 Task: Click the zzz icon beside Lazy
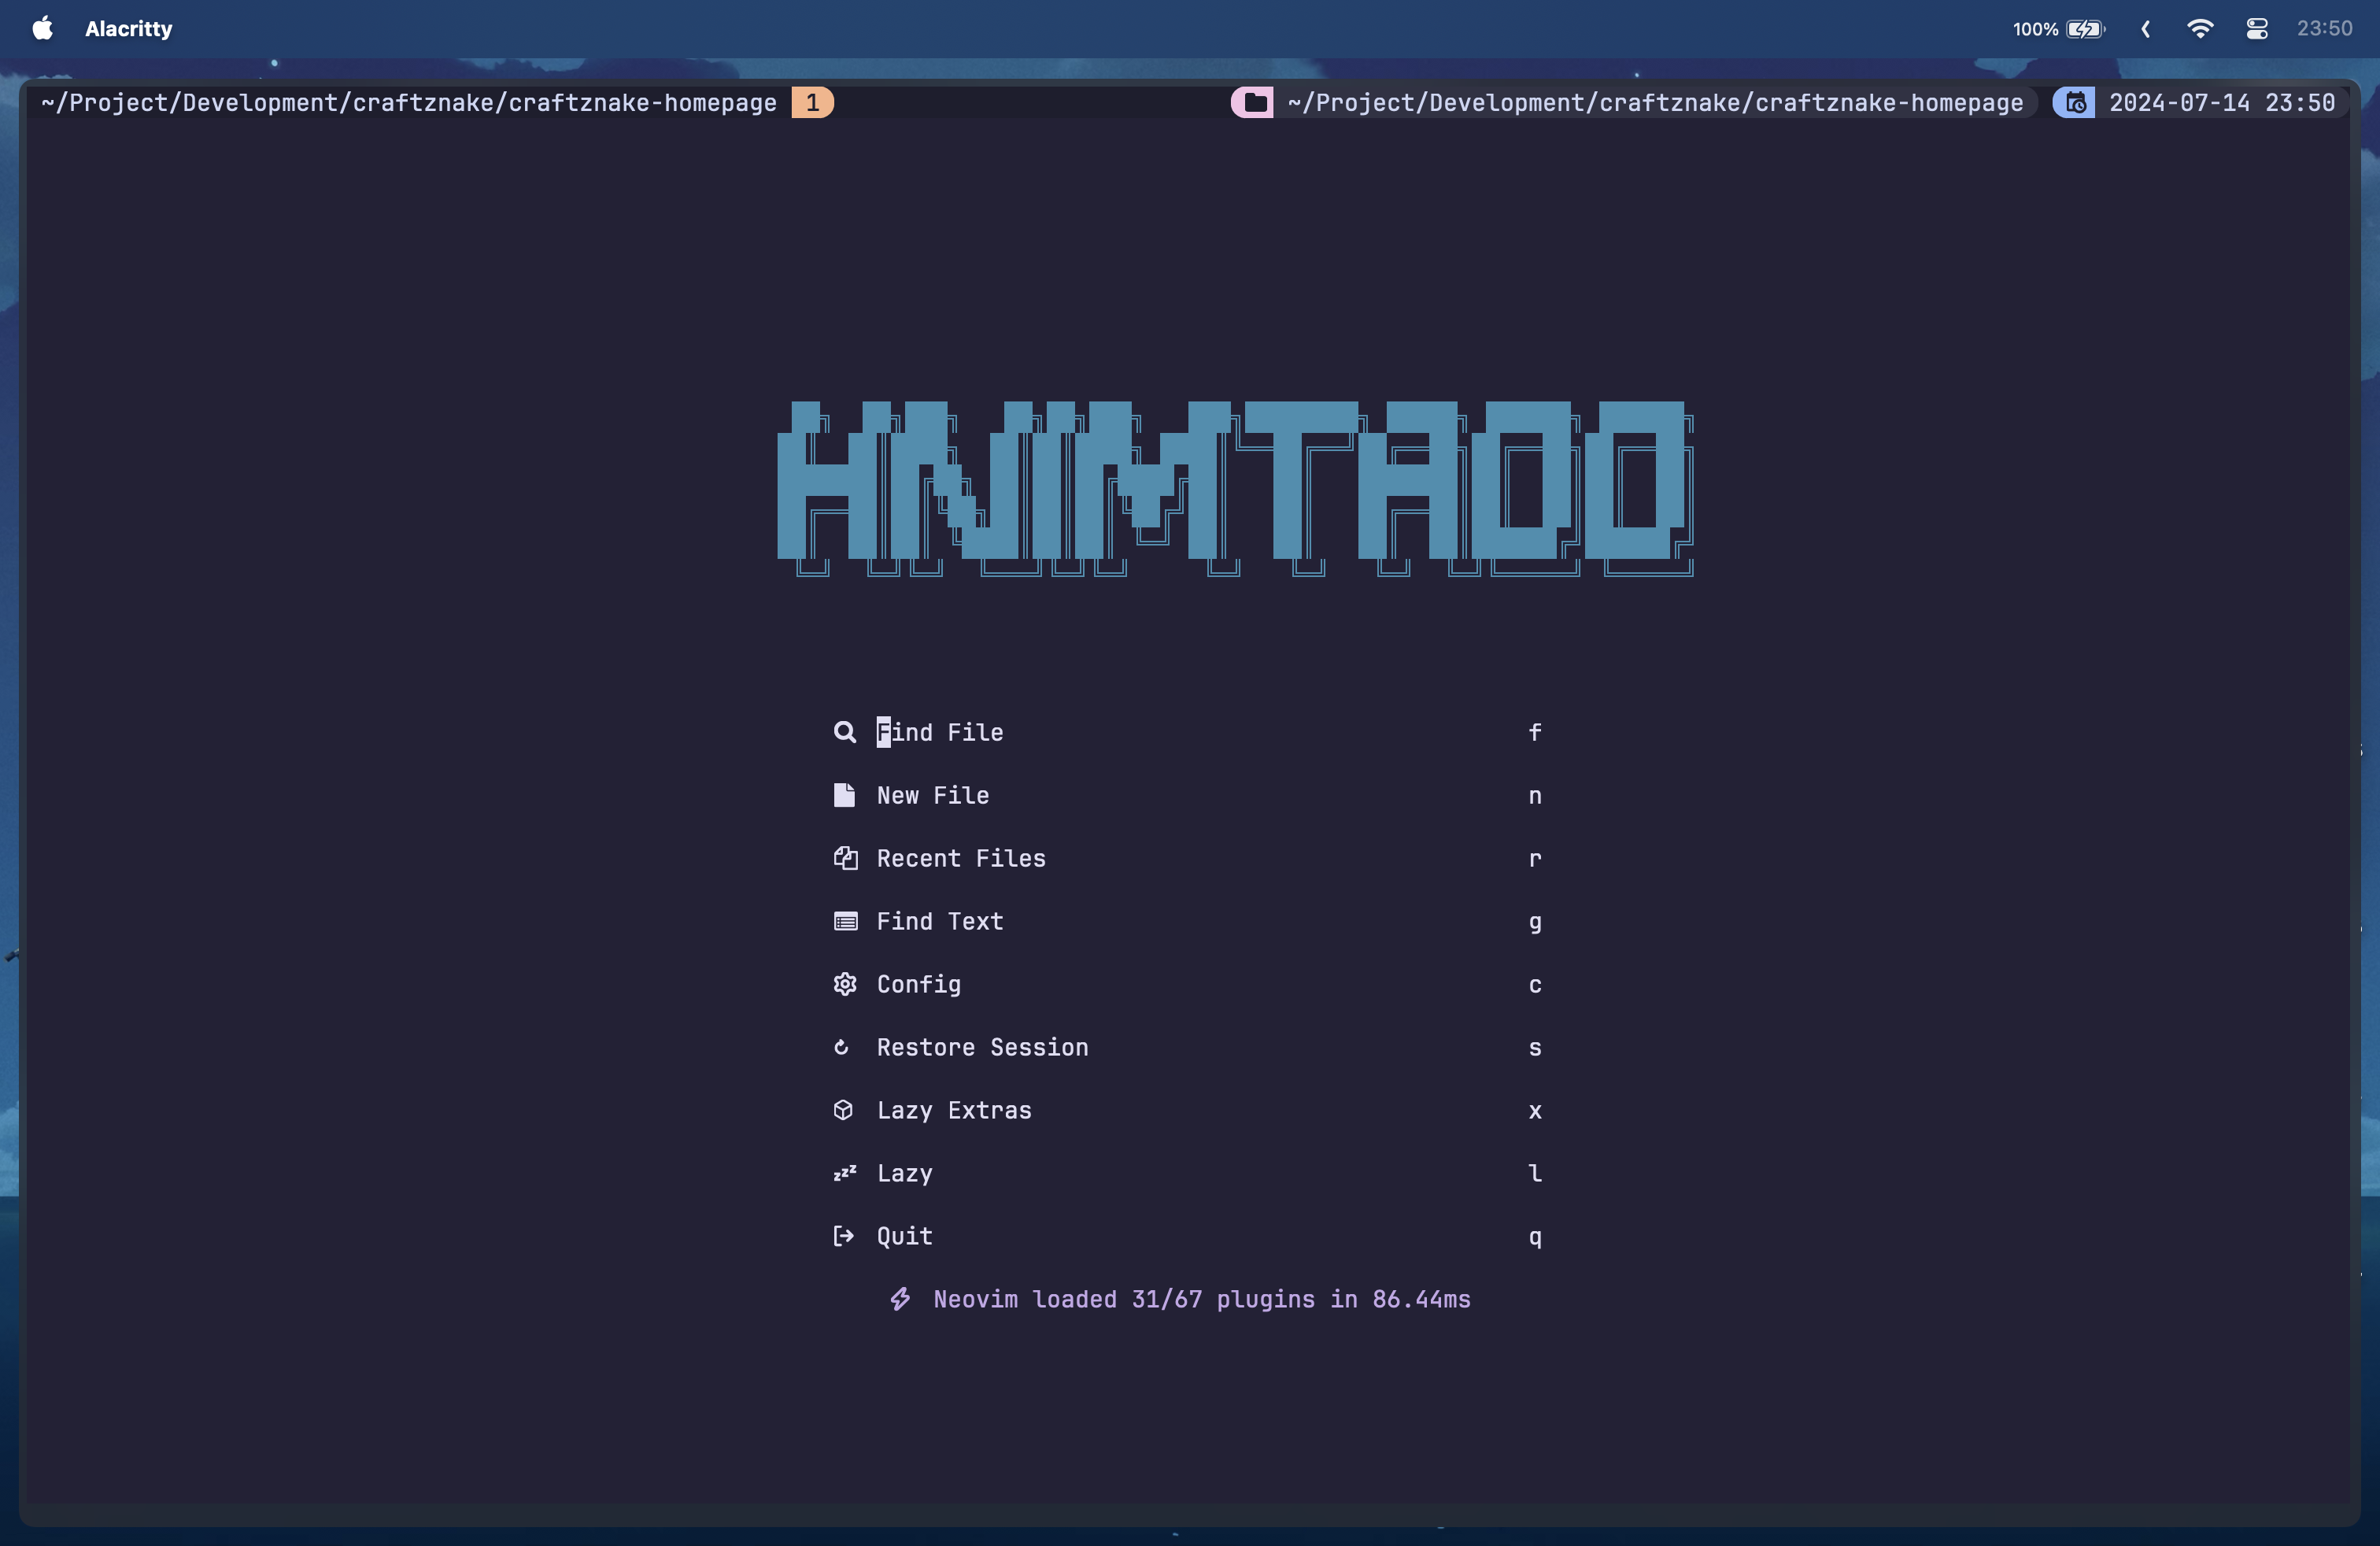click(x=844, y=1173)
